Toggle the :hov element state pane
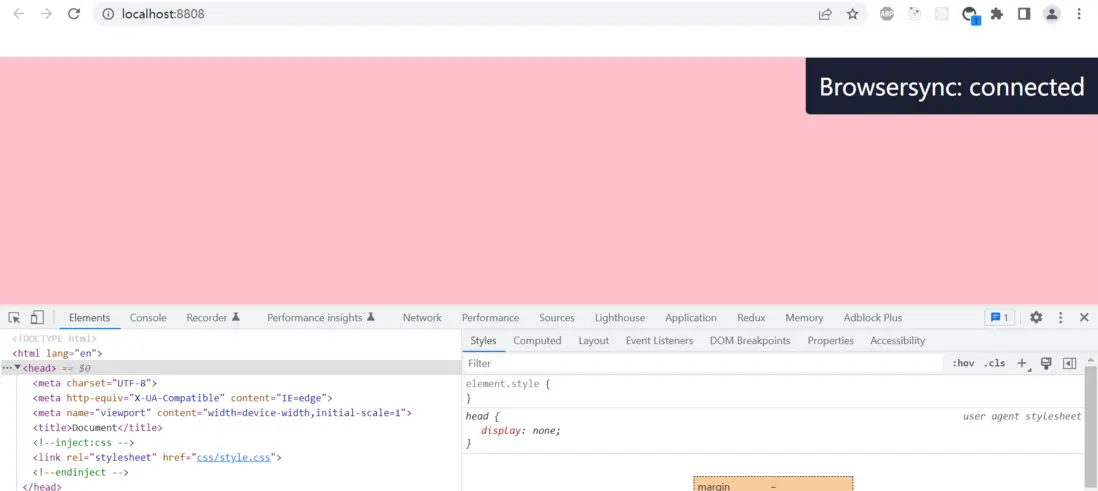Viewport: 1098px width, 491px height. (x=963, y=363)
